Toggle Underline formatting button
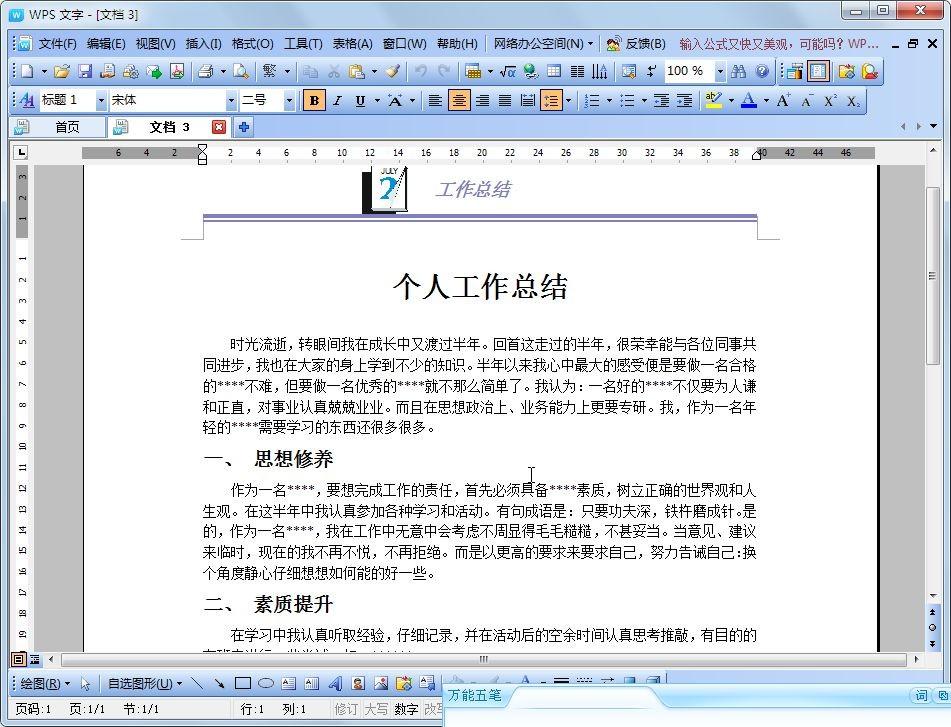The image size is (951, 727). pos(360,101)
